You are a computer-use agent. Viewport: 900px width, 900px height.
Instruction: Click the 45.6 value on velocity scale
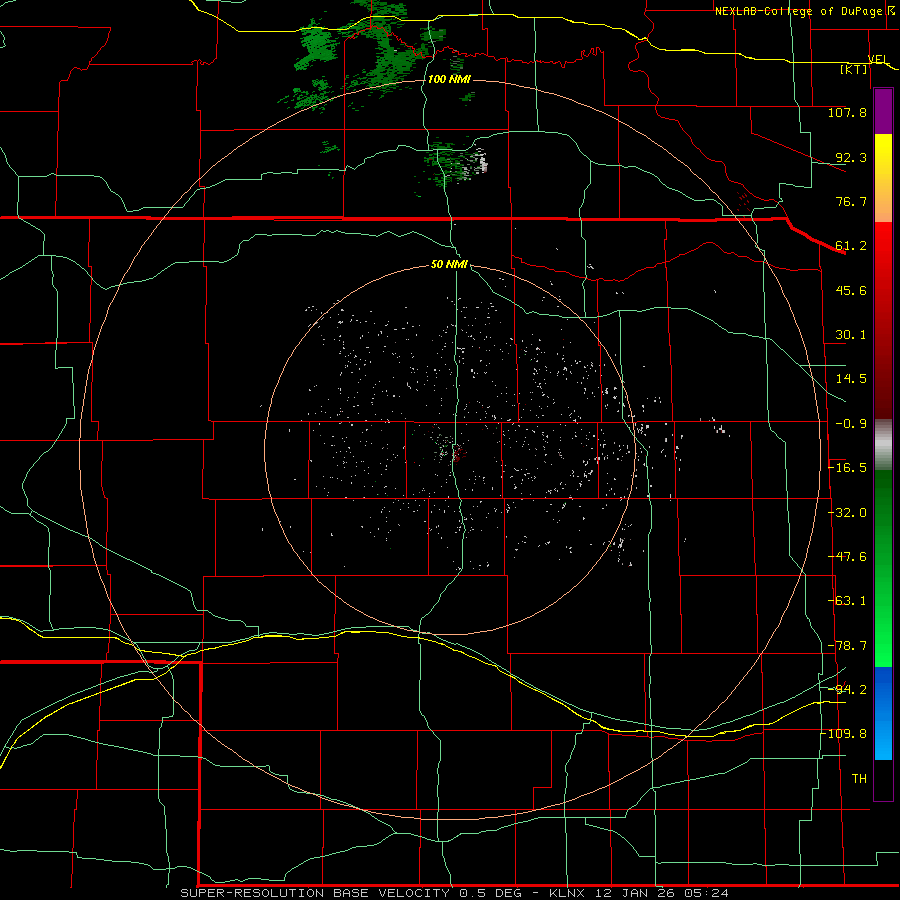(851, 290)
